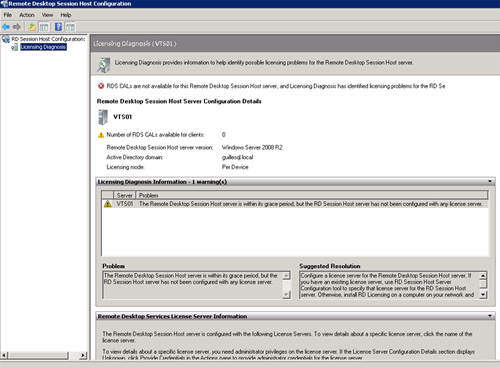Screen dimensions: 500x367
Task: Open the Help menu
Action: (x=66, y=15)
